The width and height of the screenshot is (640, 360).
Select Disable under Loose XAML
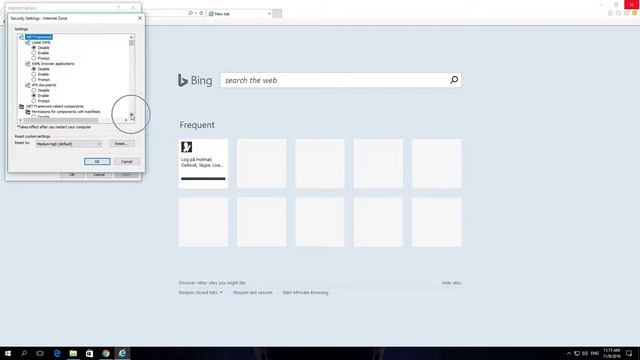34,48
